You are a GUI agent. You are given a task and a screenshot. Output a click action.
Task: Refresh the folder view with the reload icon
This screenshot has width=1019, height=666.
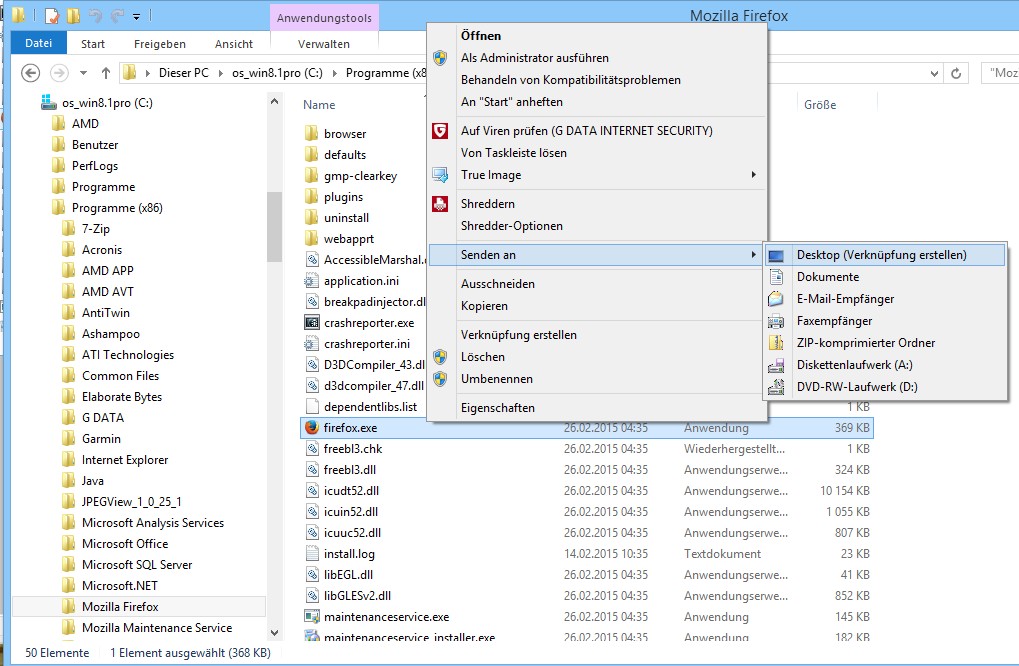[x=956, y=73]
